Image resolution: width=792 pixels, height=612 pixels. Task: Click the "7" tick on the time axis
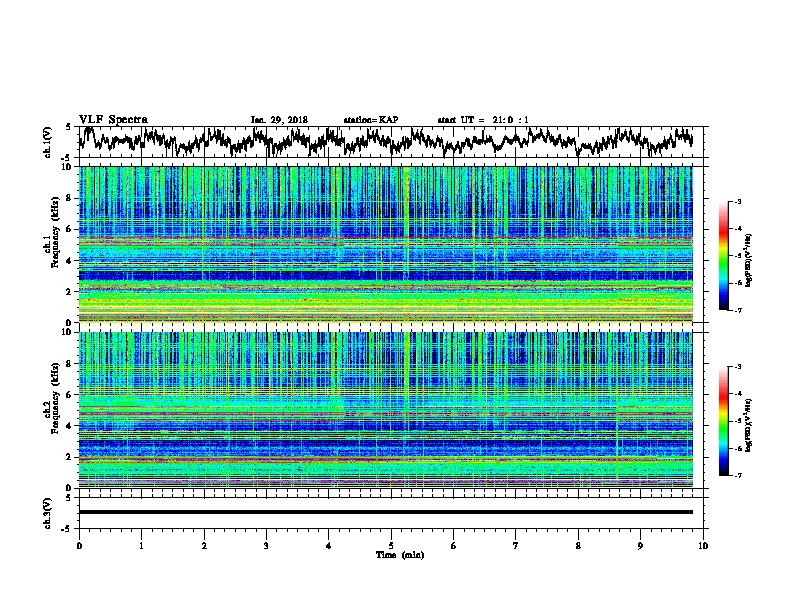tap(516, 545)
